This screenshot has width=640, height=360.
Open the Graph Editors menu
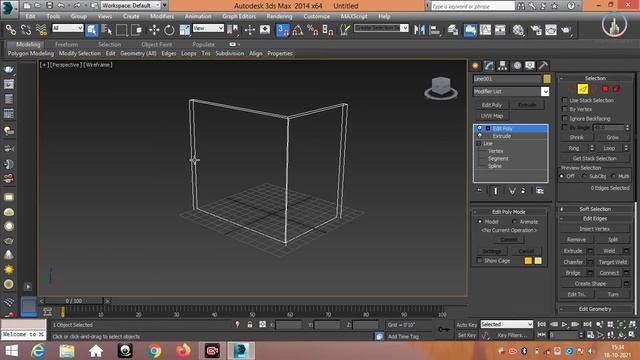[239, 16]
